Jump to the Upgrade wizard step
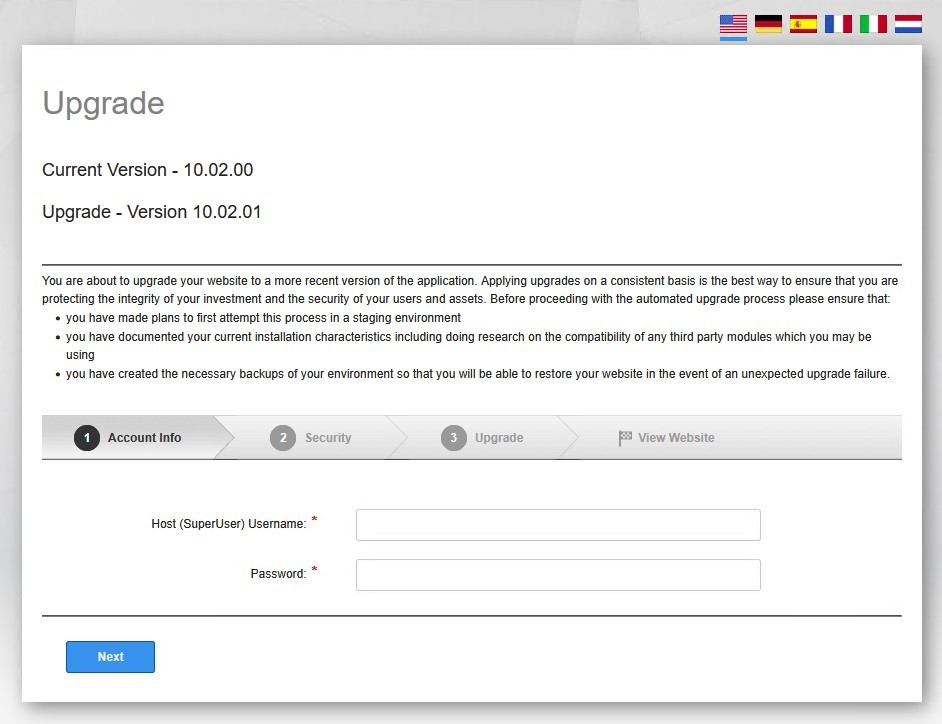 click(499, 438)
